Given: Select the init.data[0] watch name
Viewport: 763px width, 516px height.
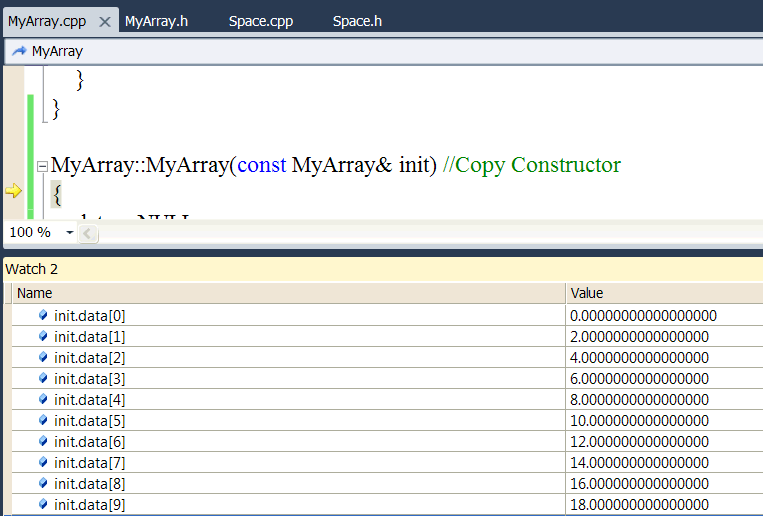Looking at the screenshot, I should 90,316.
